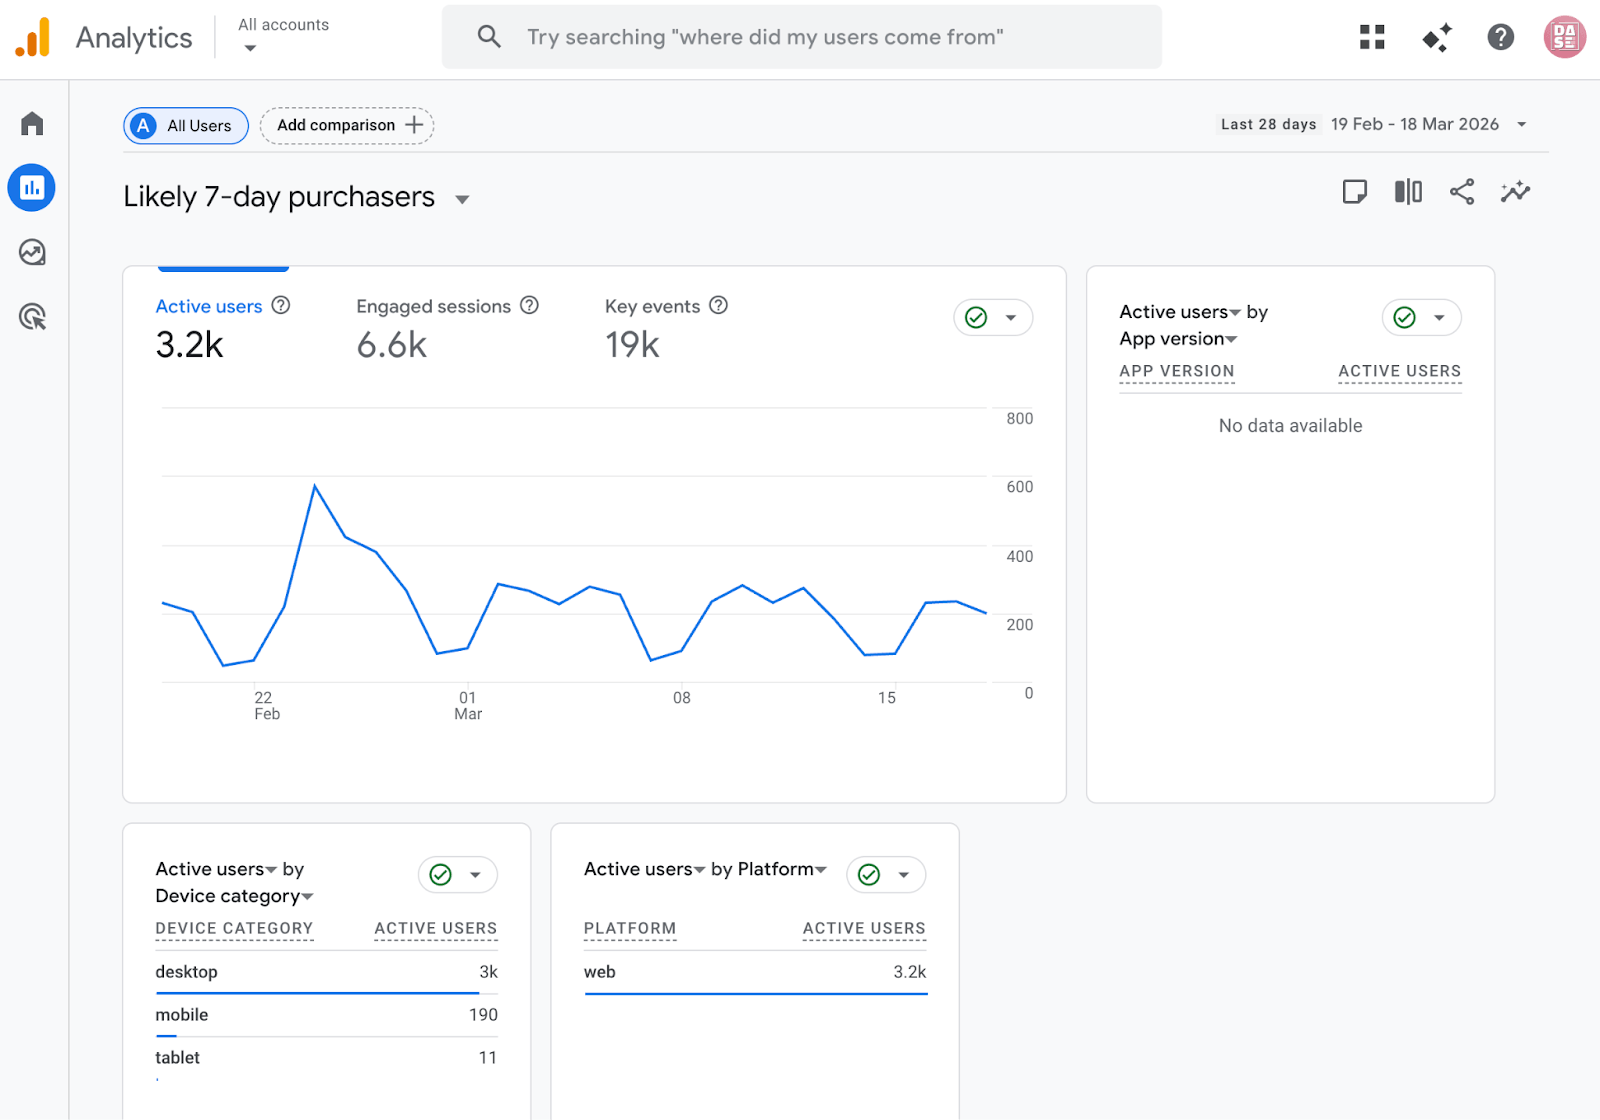Select the Key events metric tab
The image size is (1600, 1120).
click(652, 307)
